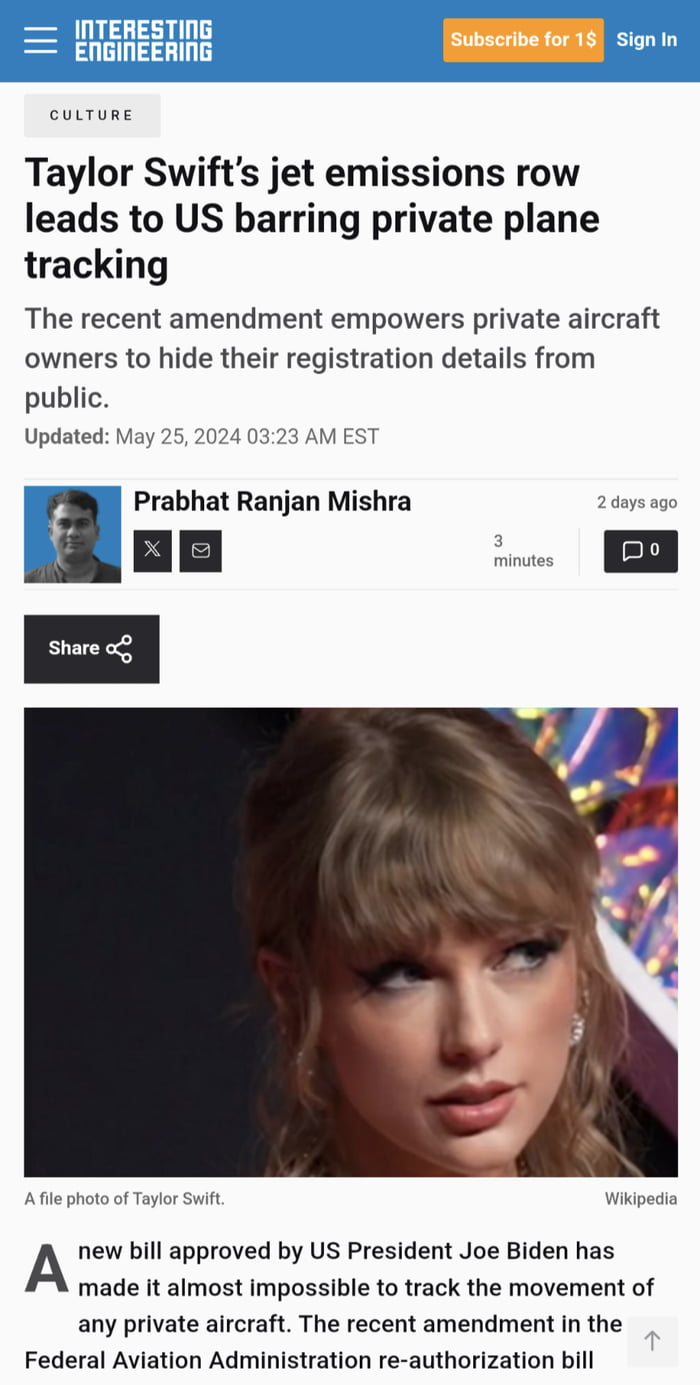Open the Taylor Swift article photo
Viewport: 700px width, 1385px height.
click(x=351, y=942)
